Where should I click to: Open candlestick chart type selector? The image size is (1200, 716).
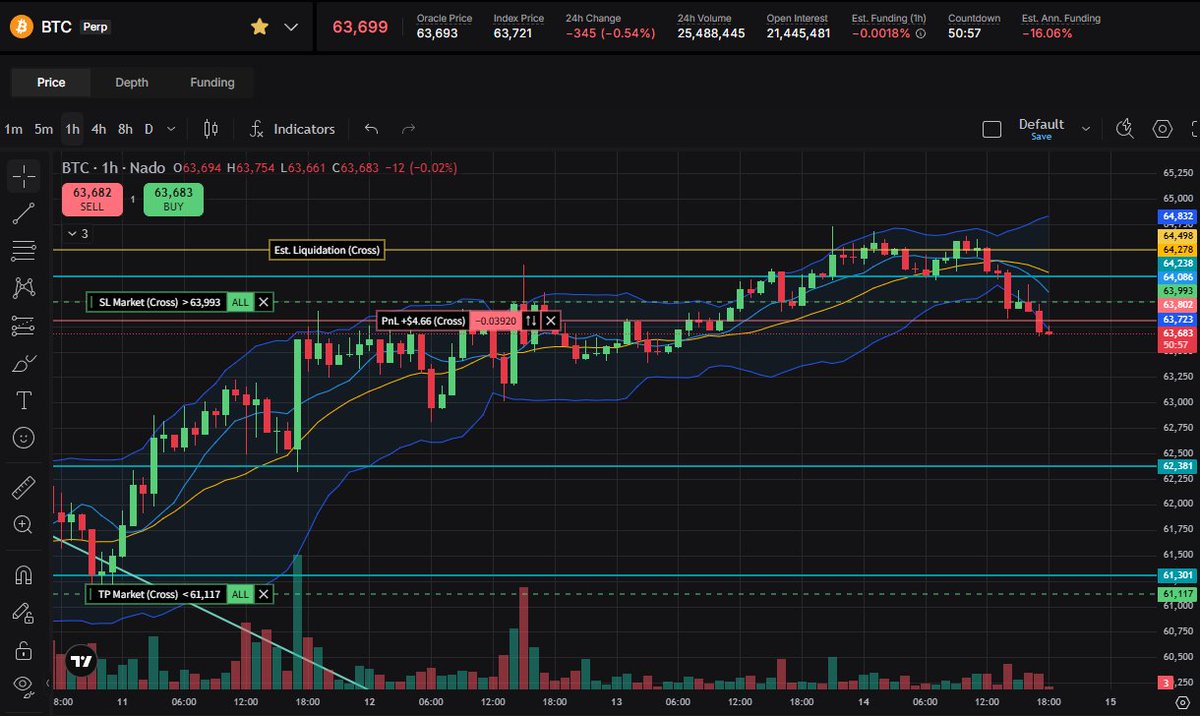coord(210,128)
